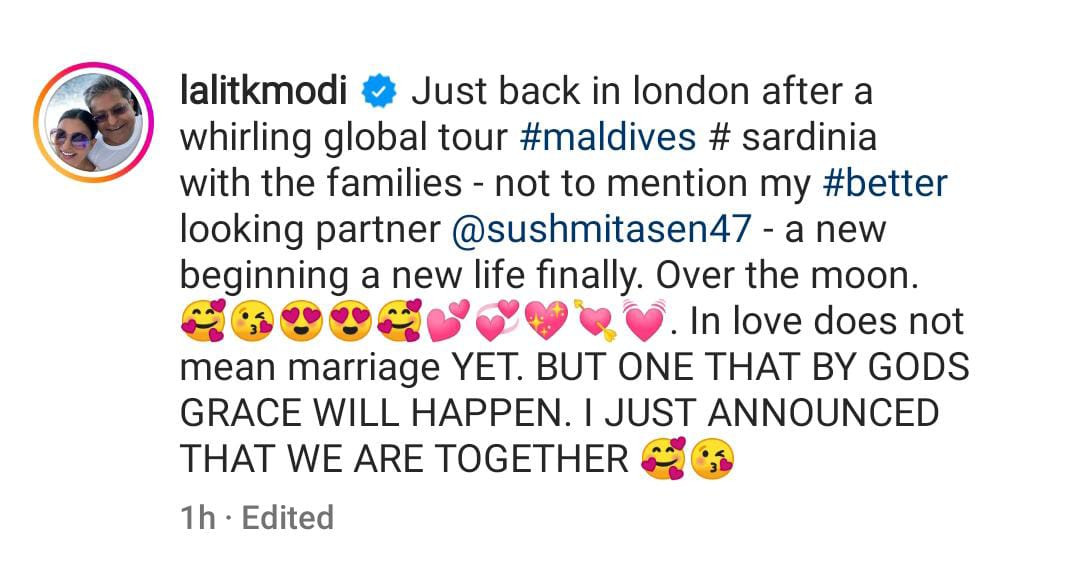
Task: Click the Edited label
Action: (288, 518)
